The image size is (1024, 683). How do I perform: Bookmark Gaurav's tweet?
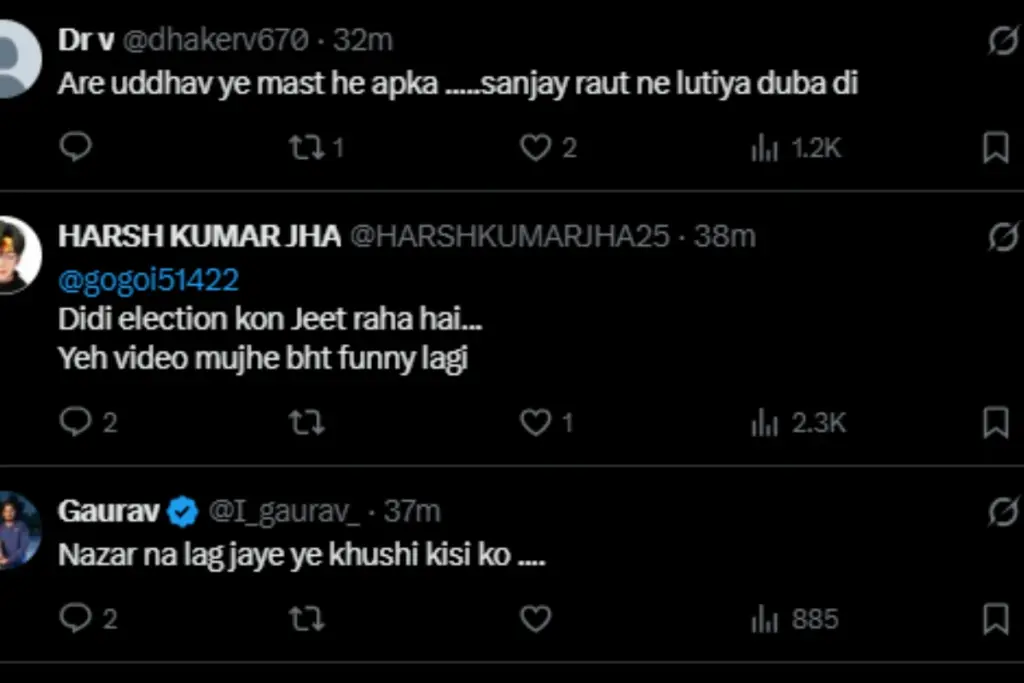[x=995, y=618]
